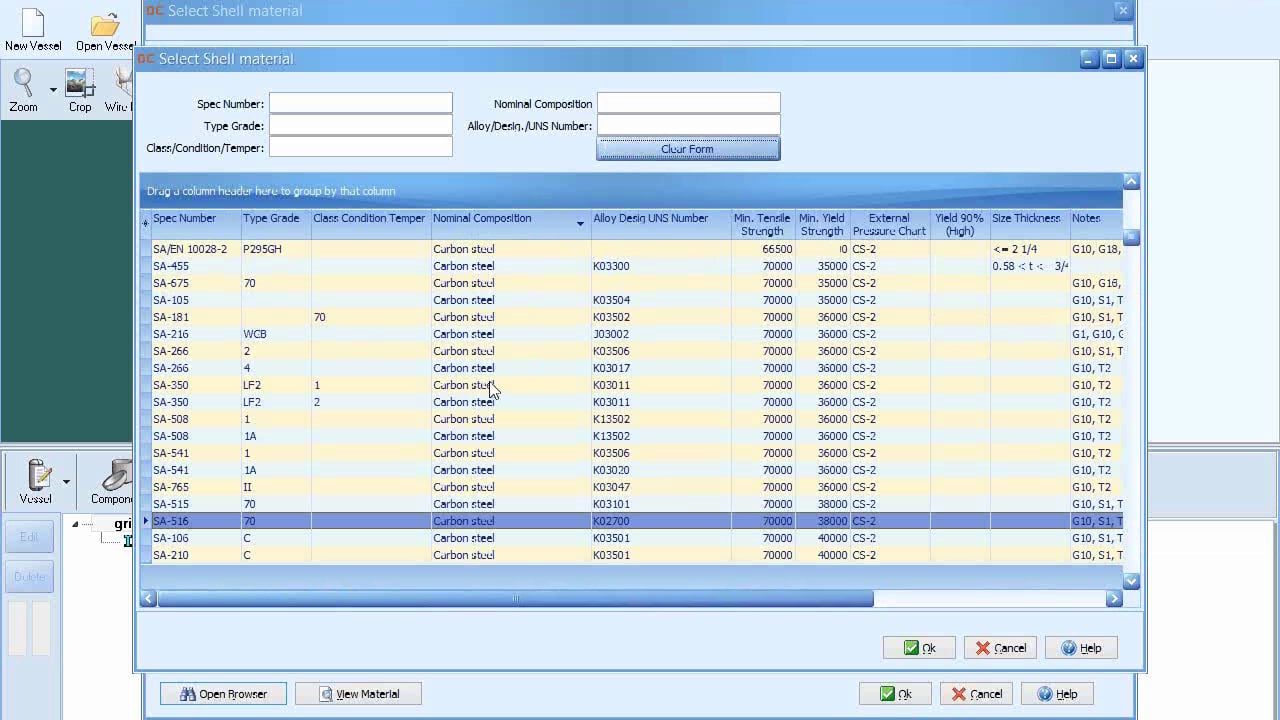Image resolution: width=1280 pixels, height=720 pixels.
Task: Click the Open Vessel folder icon
Action: (x=104, y=24)
